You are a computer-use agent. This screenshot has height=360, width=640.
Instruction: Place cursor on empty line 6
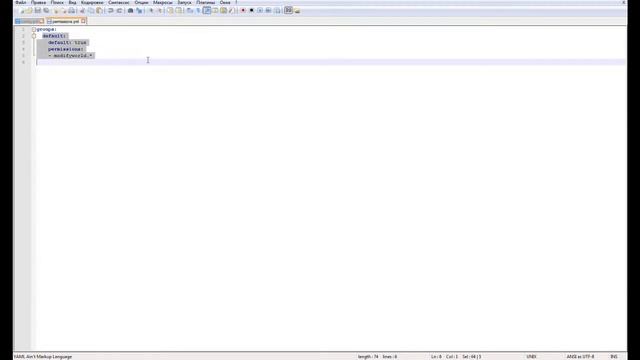coord(331,62)
